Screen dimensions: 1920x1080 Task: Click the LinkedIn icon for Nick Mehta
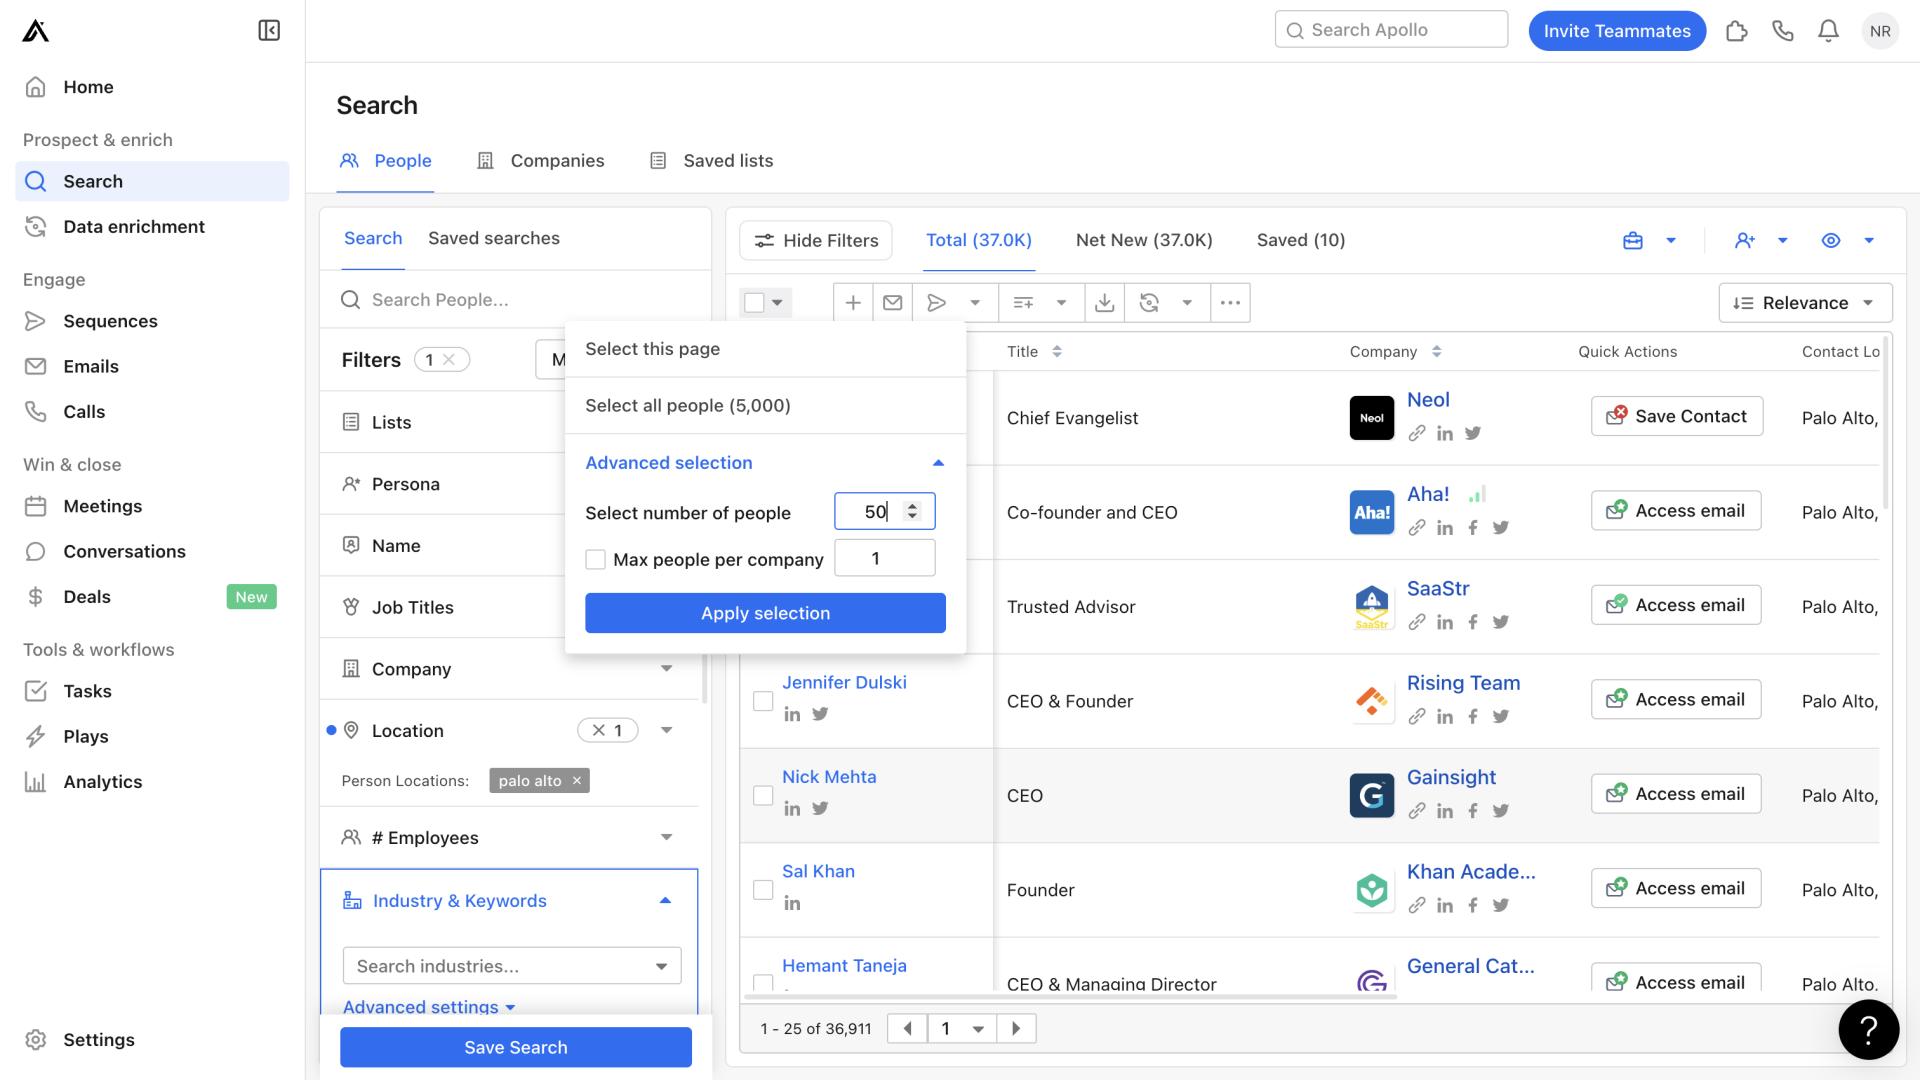(x=791, y=807)
